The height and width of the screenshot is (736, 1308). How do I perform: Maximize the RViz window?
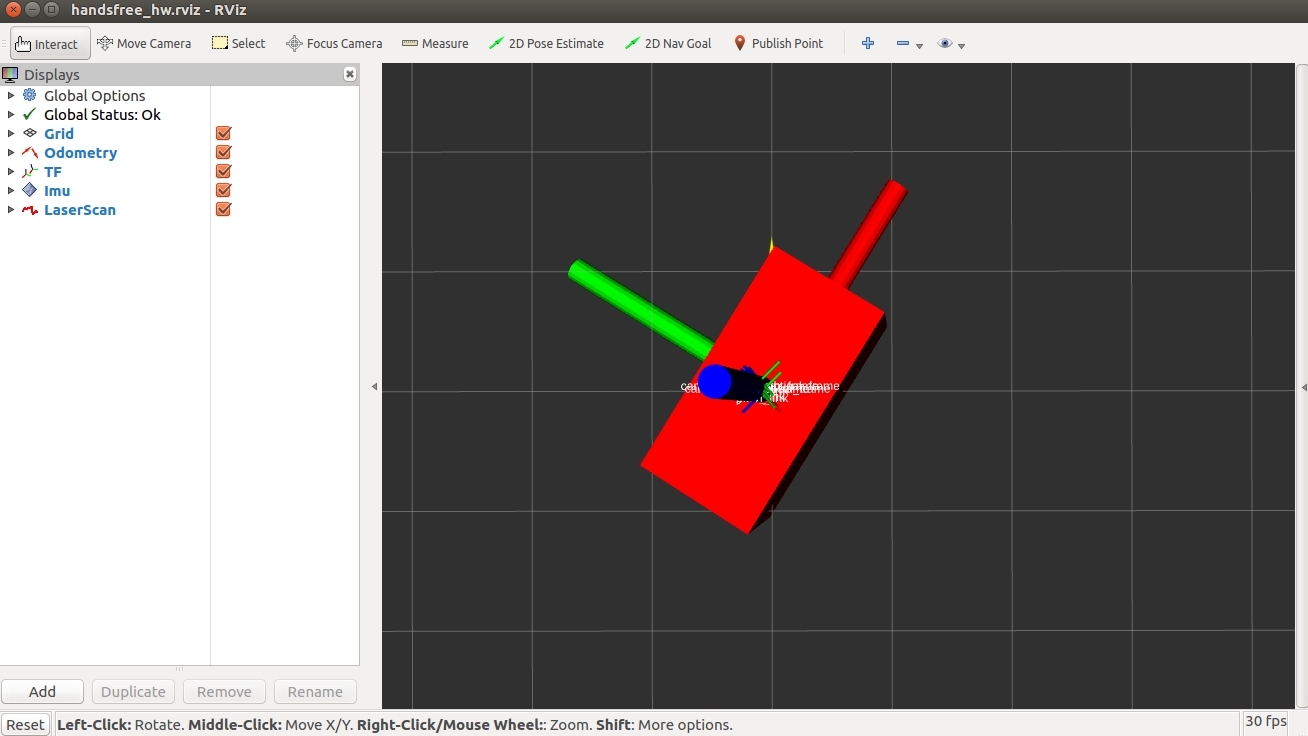pyautogui.click(x=51, y=10)
